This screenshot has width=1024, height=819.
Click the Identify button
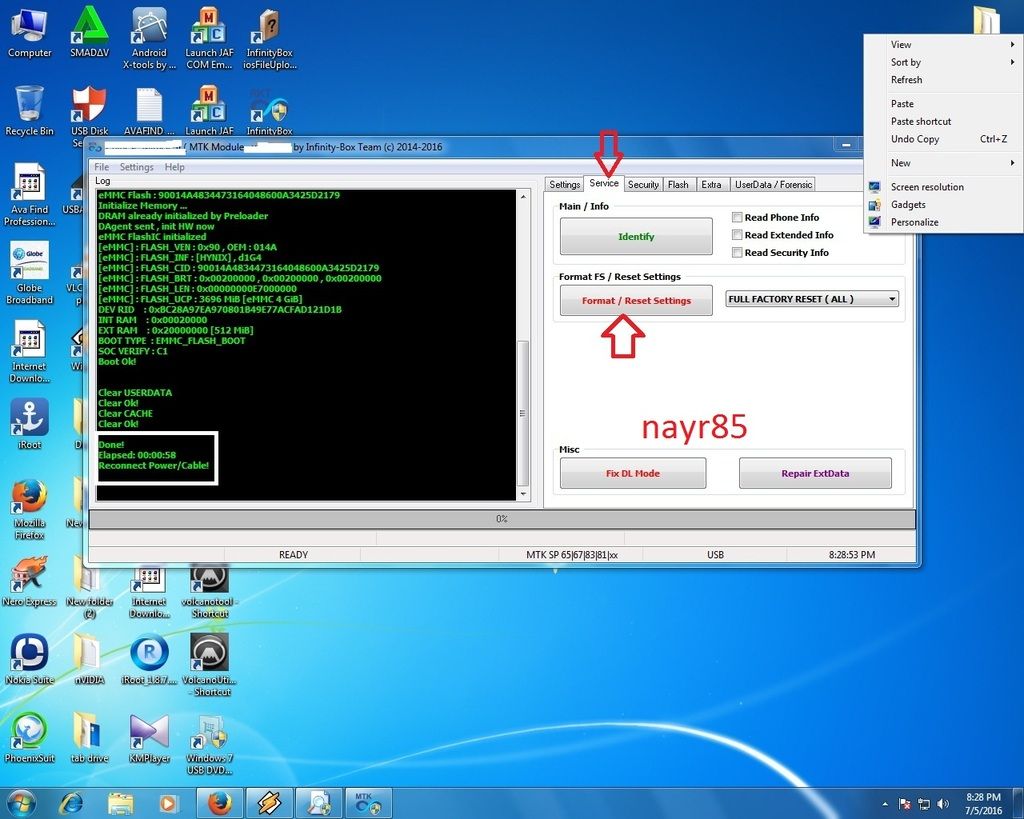coord(636,237)
